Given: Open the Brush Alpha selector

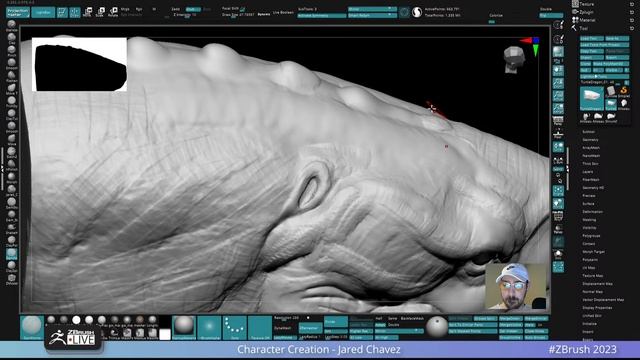Looking at the screenshot, I should point(209,327).
